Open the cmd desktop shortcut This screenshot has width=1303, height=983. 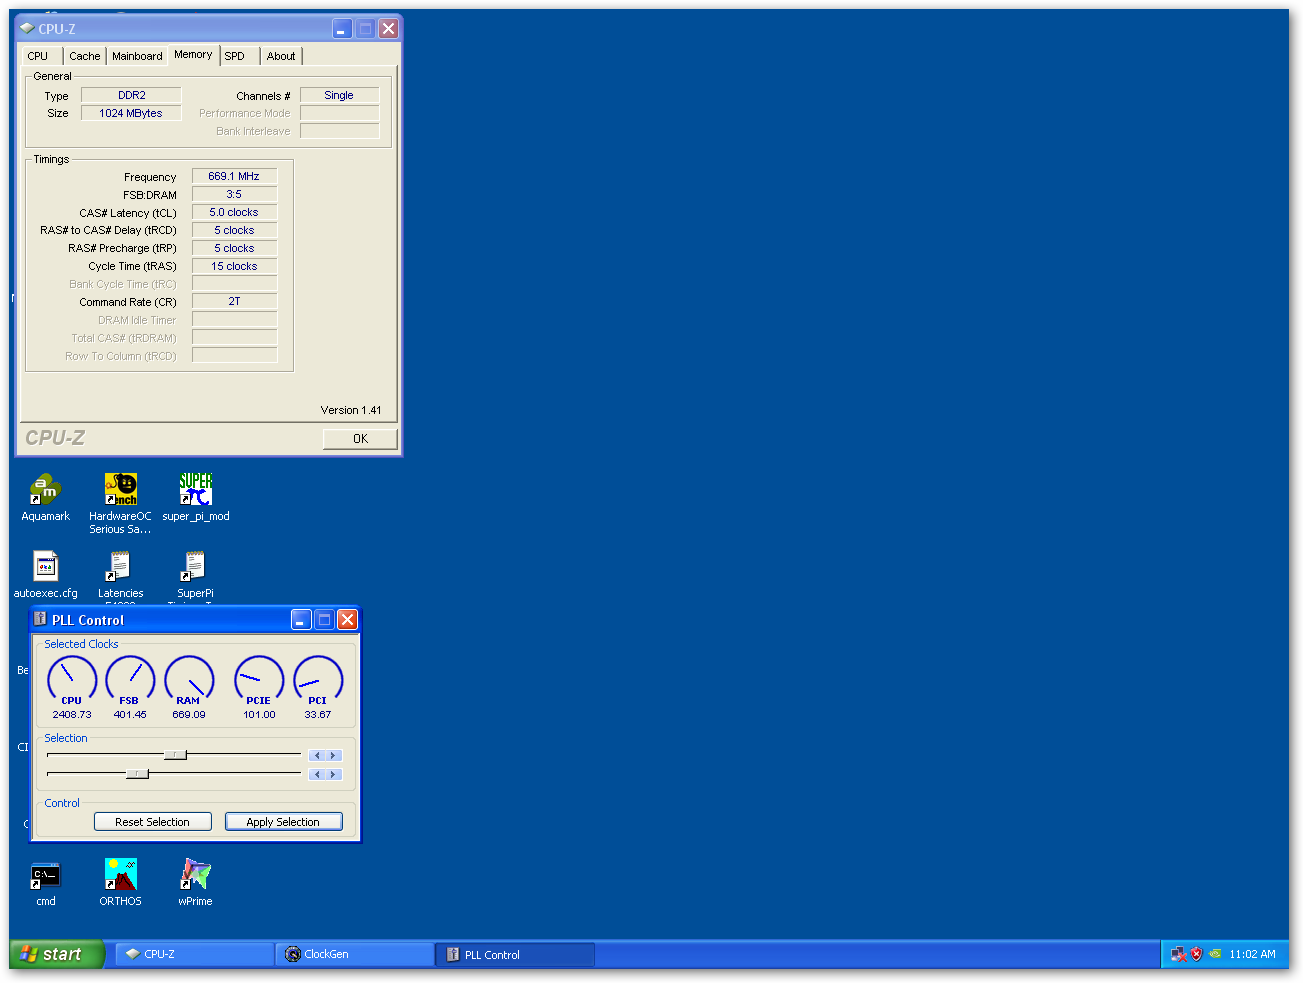46,874
